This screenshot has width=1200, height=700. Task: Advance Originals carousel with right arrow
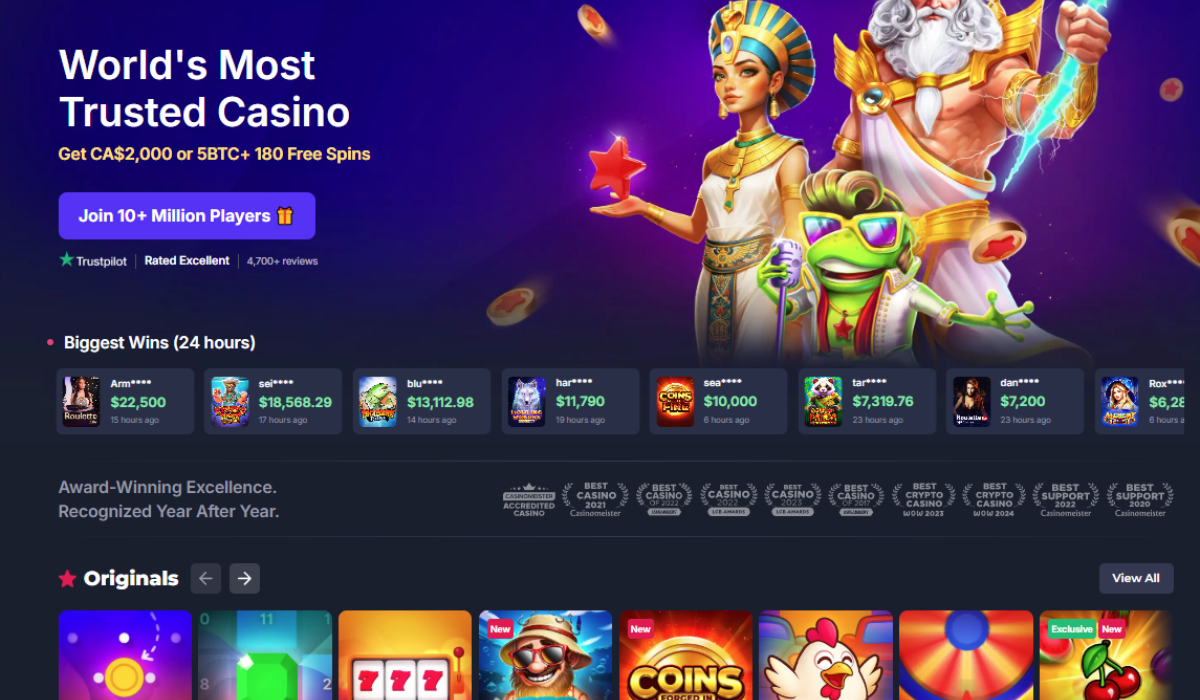pos(244,578)
